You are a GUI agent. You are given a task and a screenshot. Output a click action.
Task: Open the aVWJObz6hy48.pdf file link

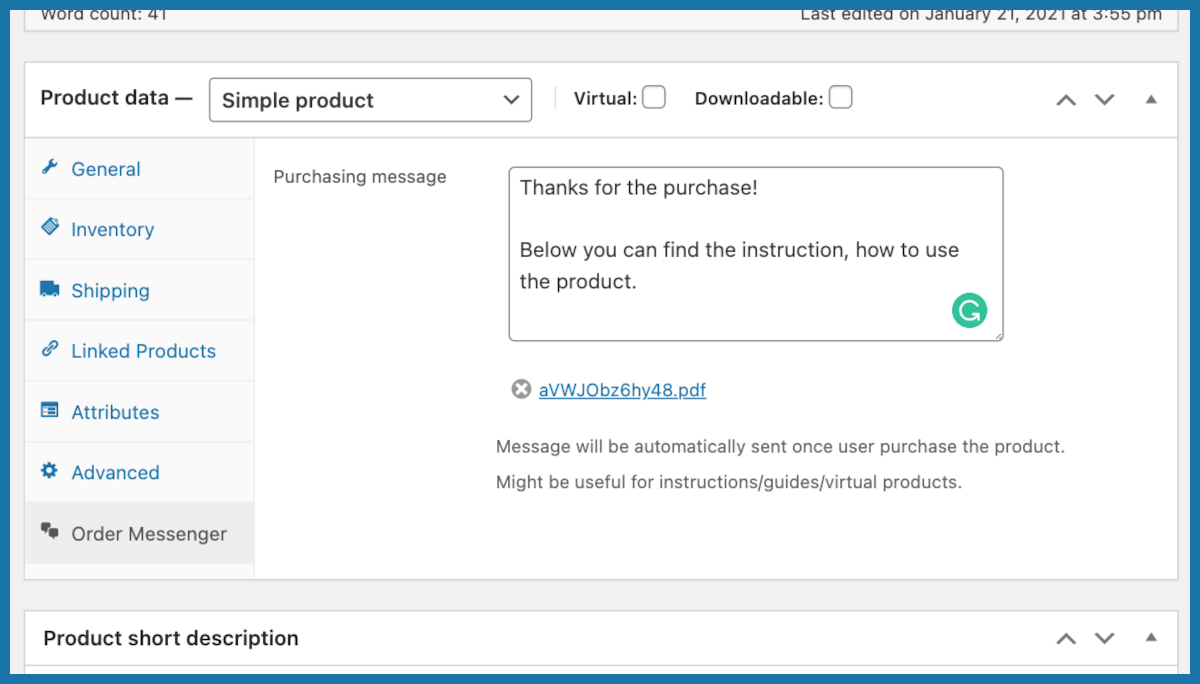tap(622, 389)
